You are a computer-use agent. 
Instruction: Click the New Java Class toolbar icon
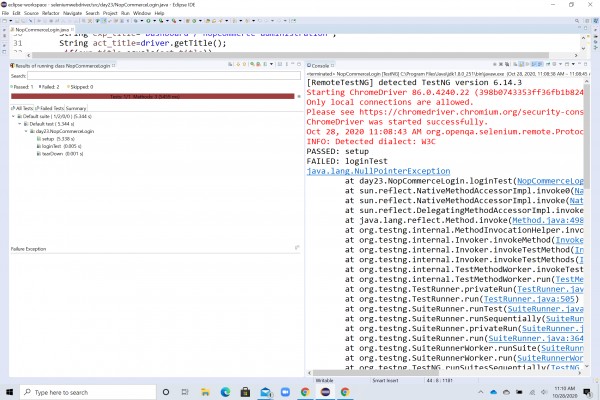coord(194,21)
